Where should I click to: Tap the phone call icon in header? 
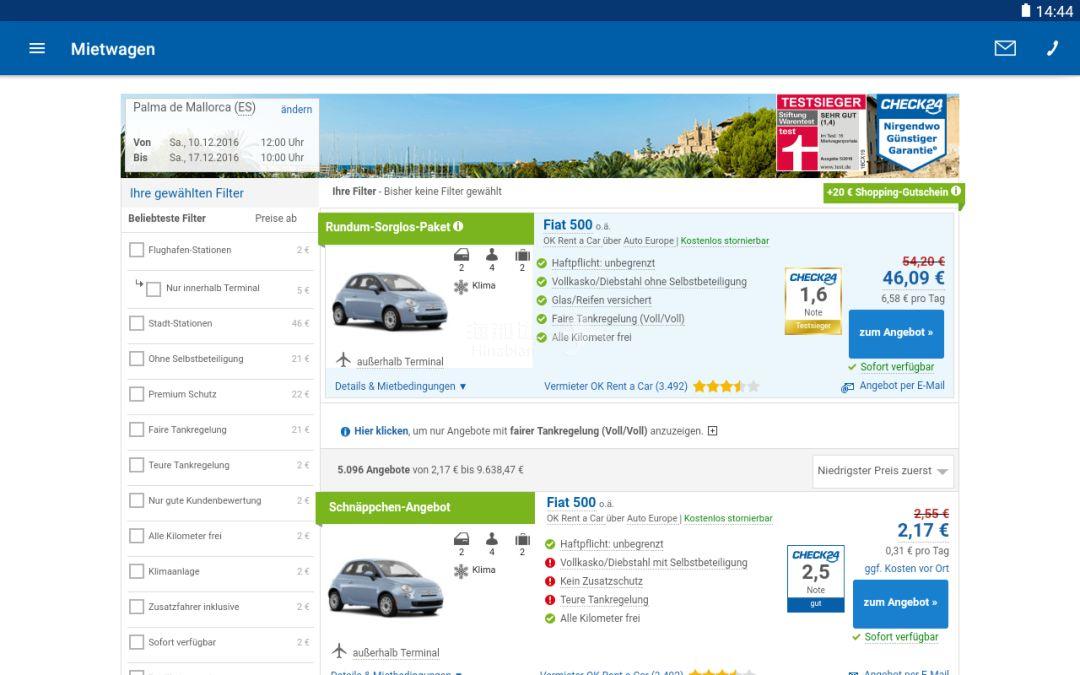click(x=1052, y=48)
